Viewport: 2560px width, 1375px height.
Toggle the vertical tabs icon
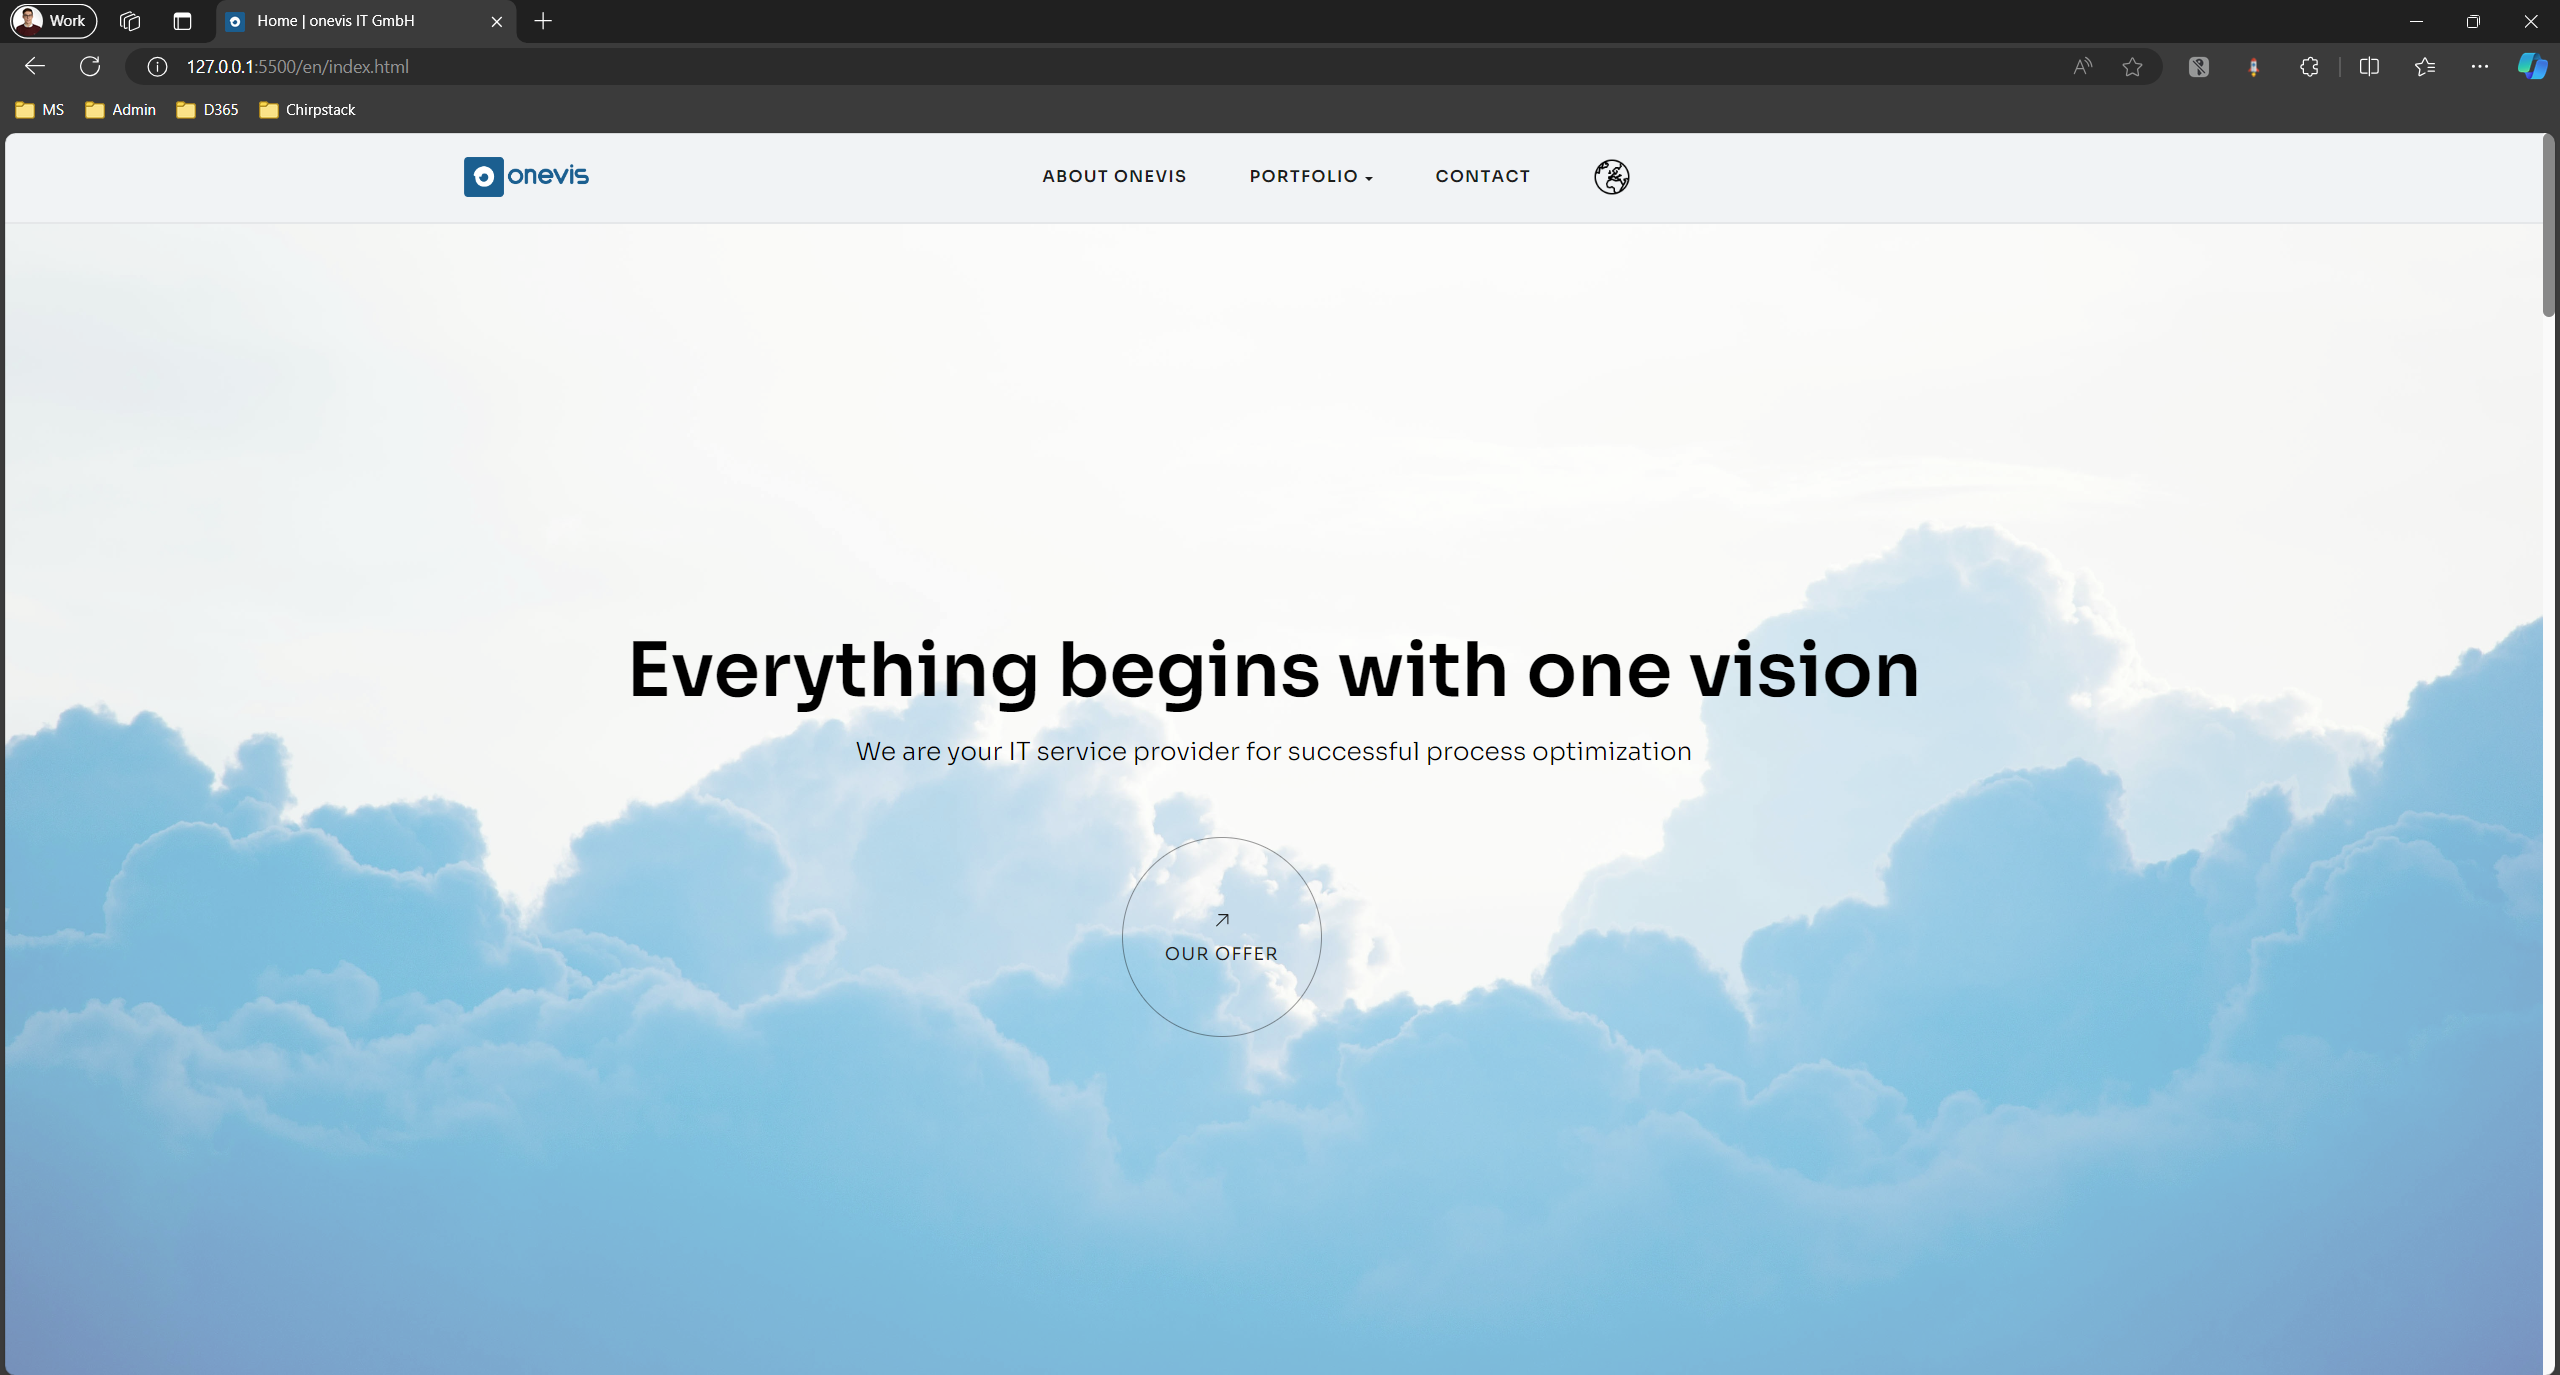182,21
